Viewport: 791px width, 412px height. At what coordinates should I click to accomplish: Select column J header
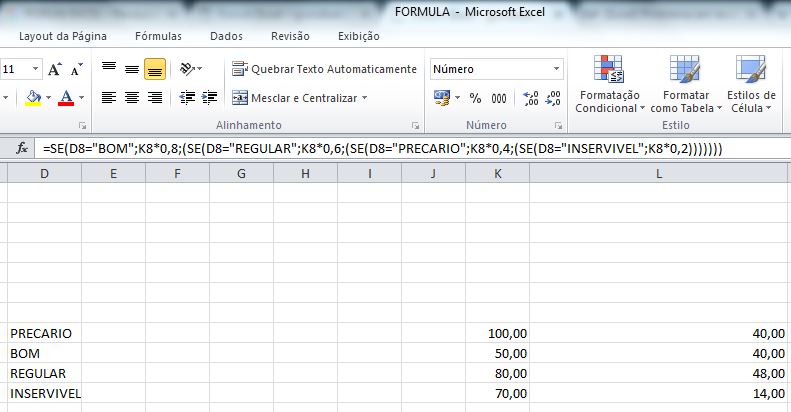tap(434, 174)
